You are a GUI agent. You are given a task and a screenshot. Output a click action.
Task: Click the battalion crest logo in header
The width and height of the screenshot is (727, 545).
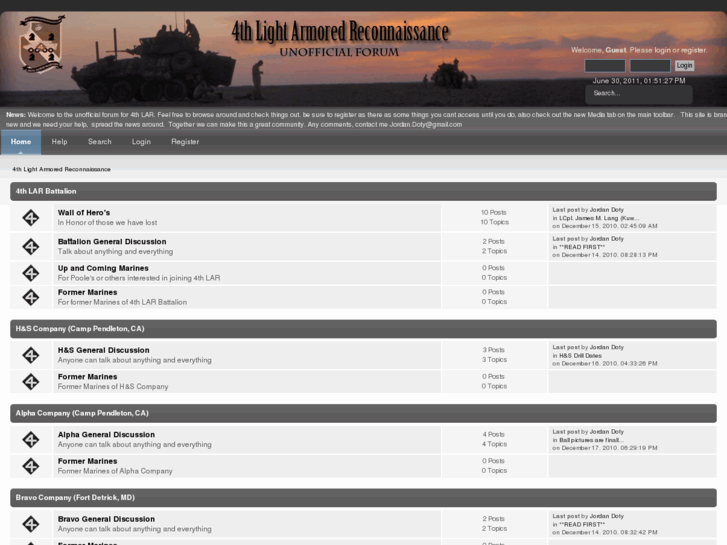click(x=41, y=45)
